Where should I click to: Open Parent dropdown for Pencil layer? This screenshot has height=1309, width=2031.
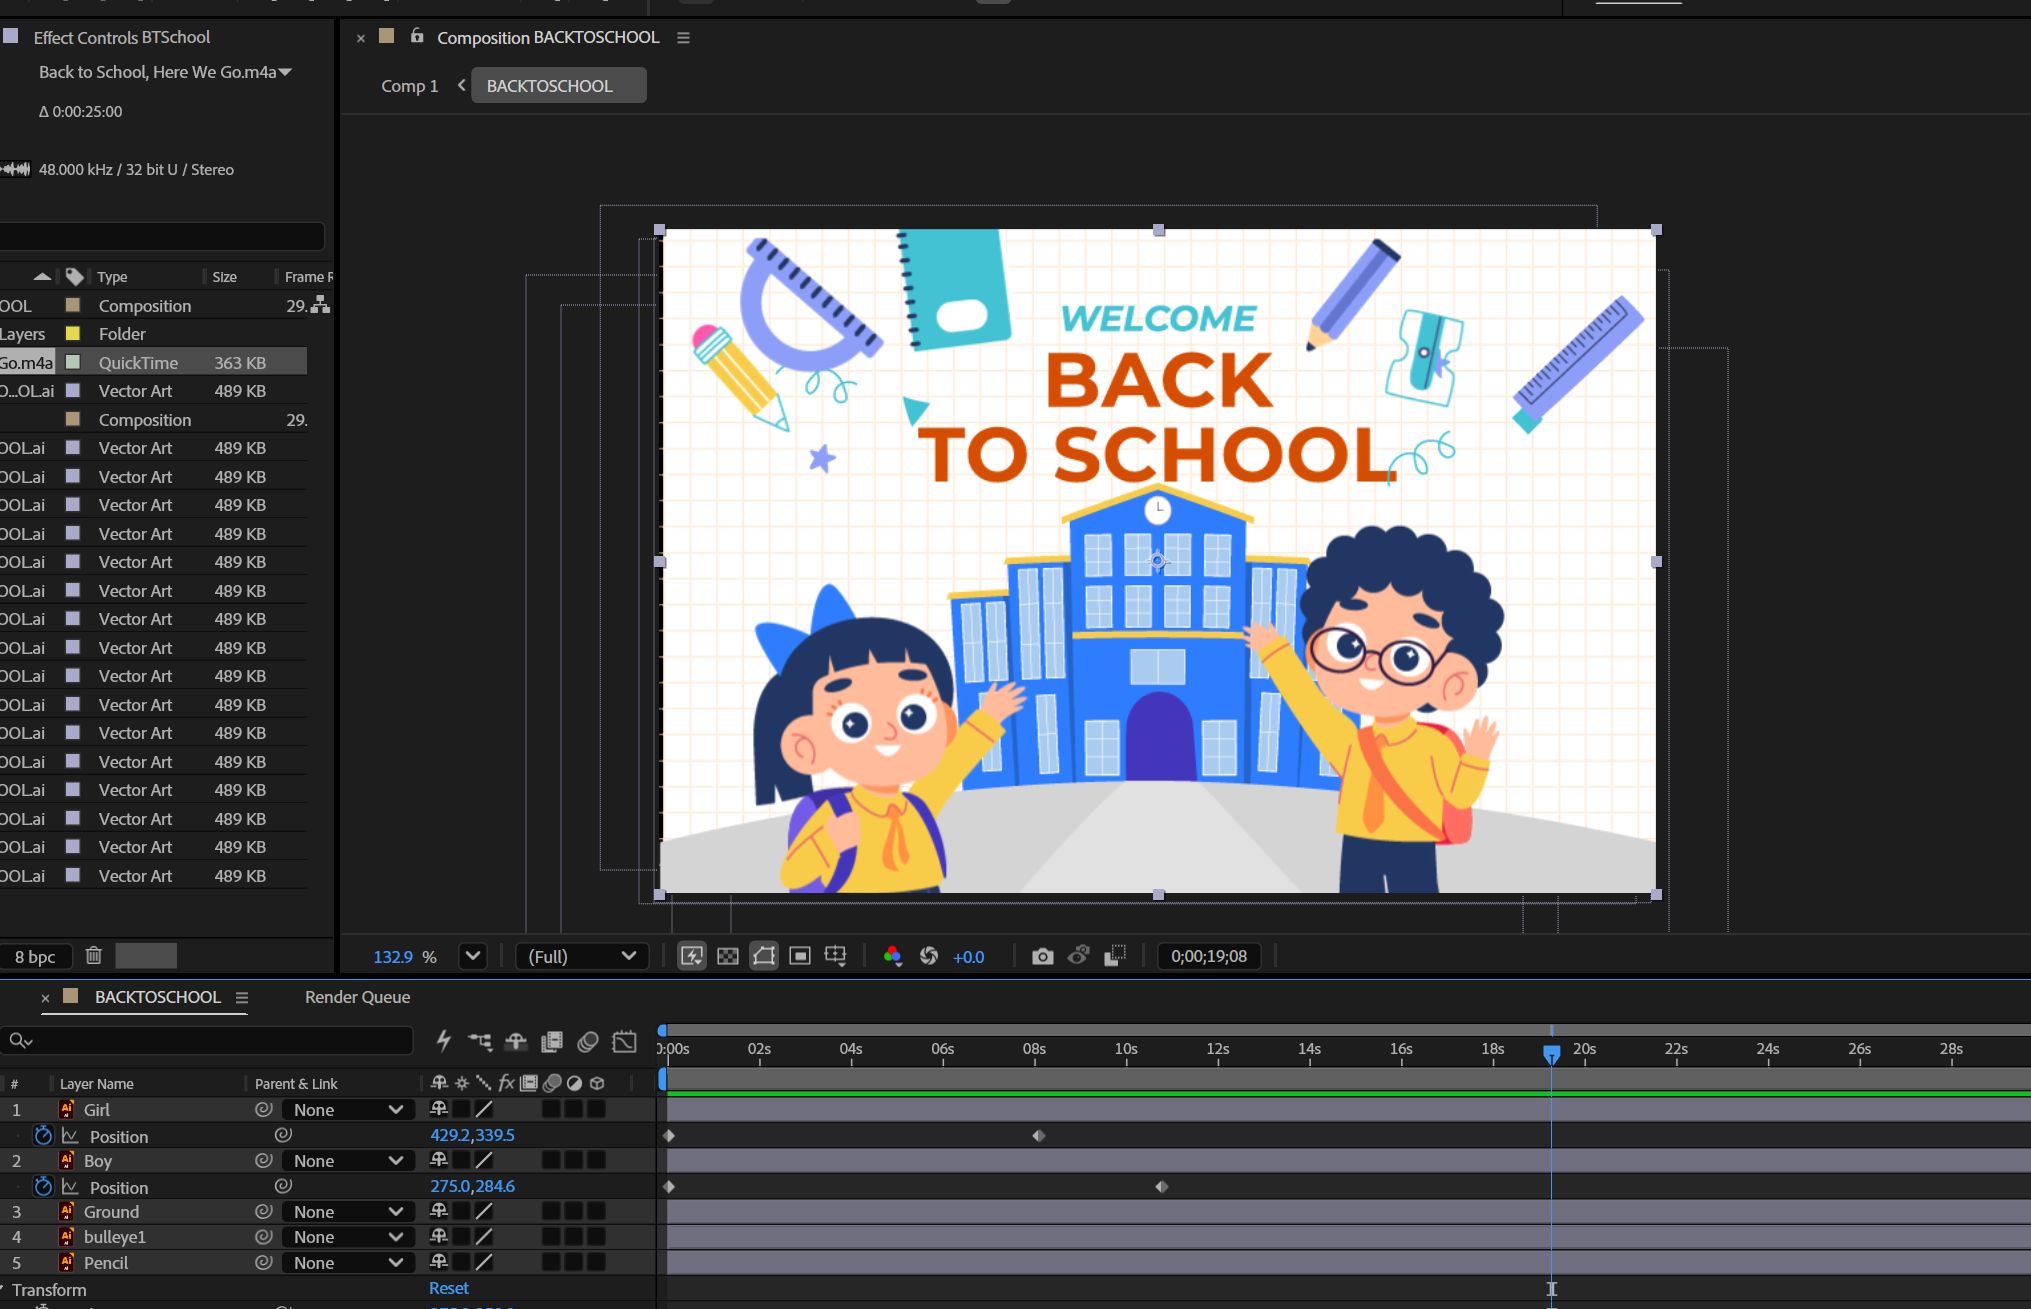[348, 1263]
